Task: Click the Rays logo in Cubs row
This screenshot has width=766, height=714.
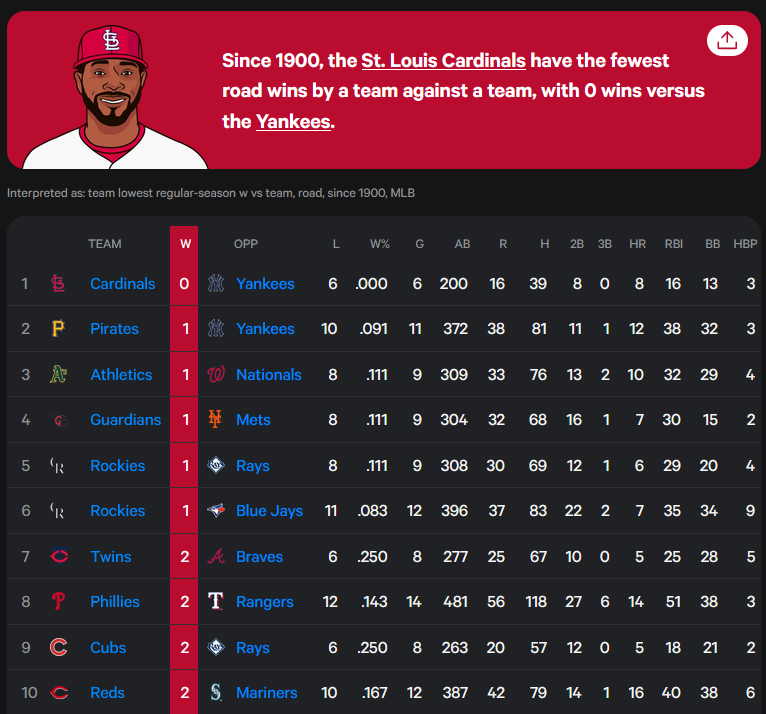Action: pyautogui.click(x=216, y=647)
